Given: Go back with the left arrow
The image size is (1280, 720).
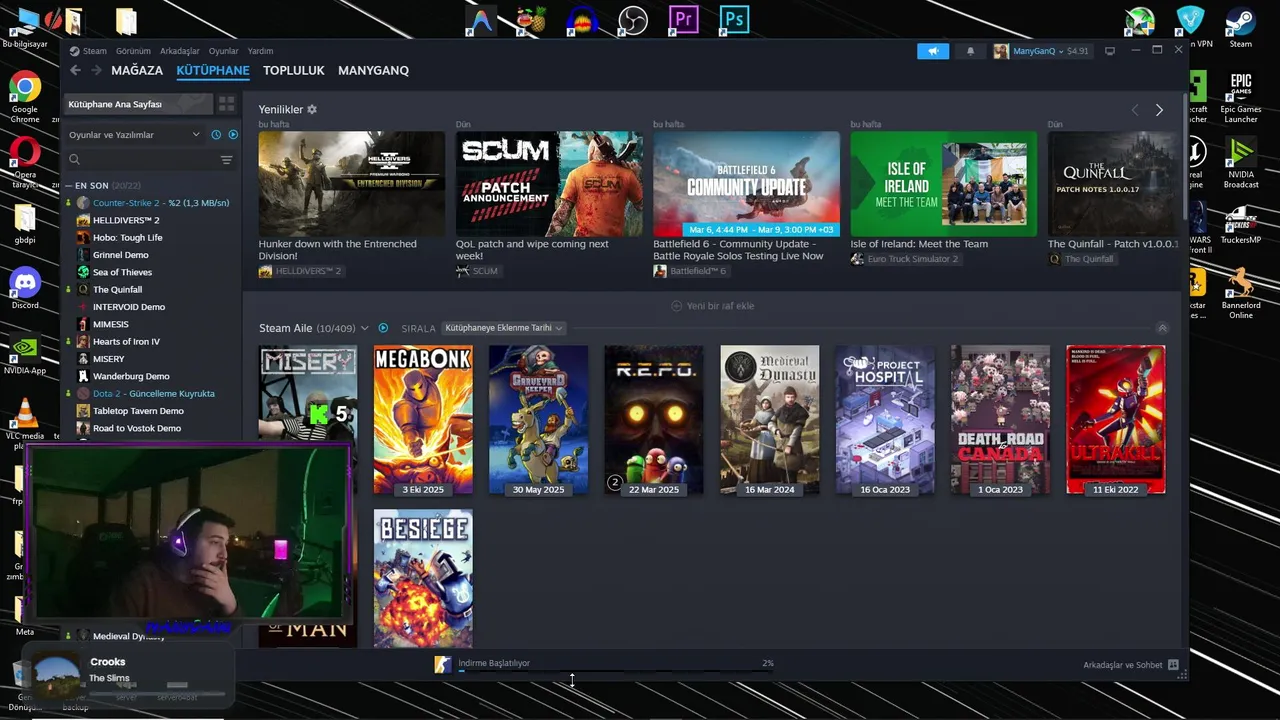Looking at the screenshot, I should click(x=75, y=70).
